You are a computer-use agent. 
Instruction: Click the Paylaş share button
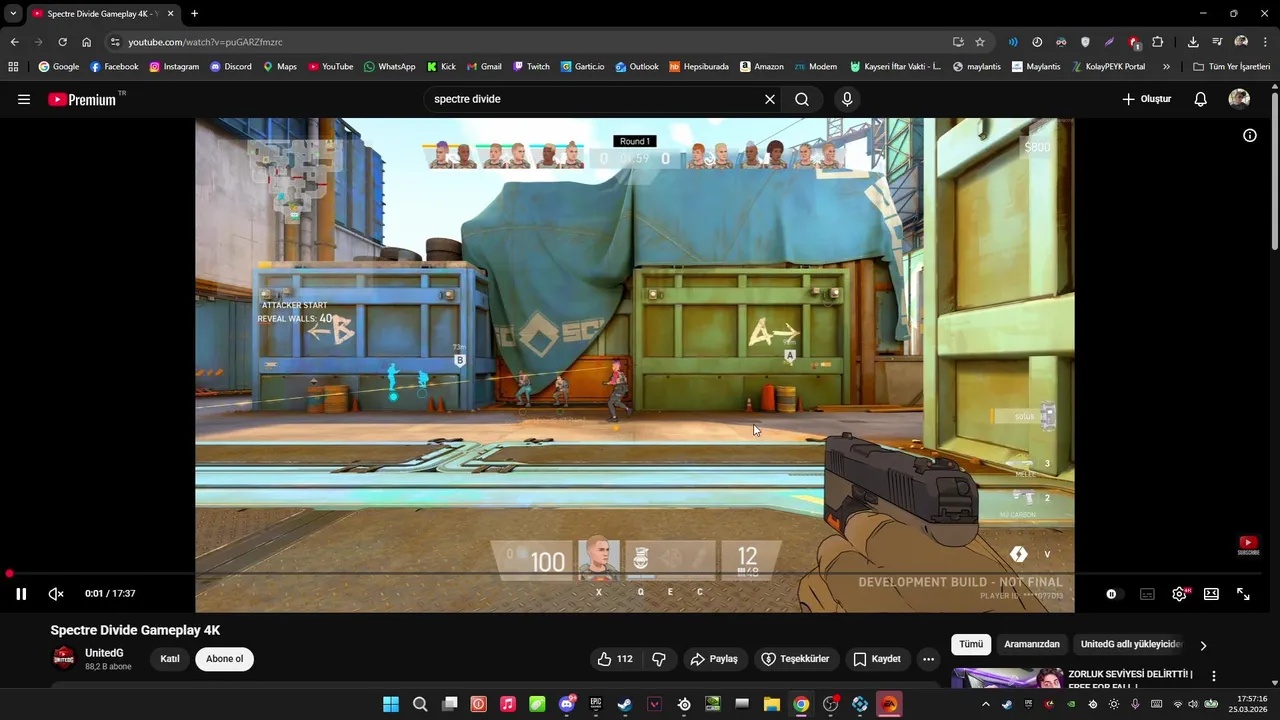[714, 659]
